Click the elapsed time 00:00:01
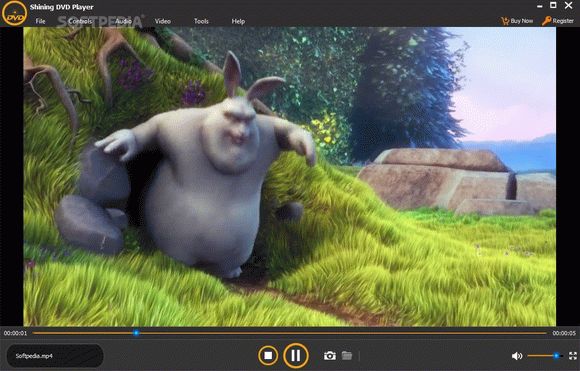Screen dimensions: 580x371 pos(16,333)
